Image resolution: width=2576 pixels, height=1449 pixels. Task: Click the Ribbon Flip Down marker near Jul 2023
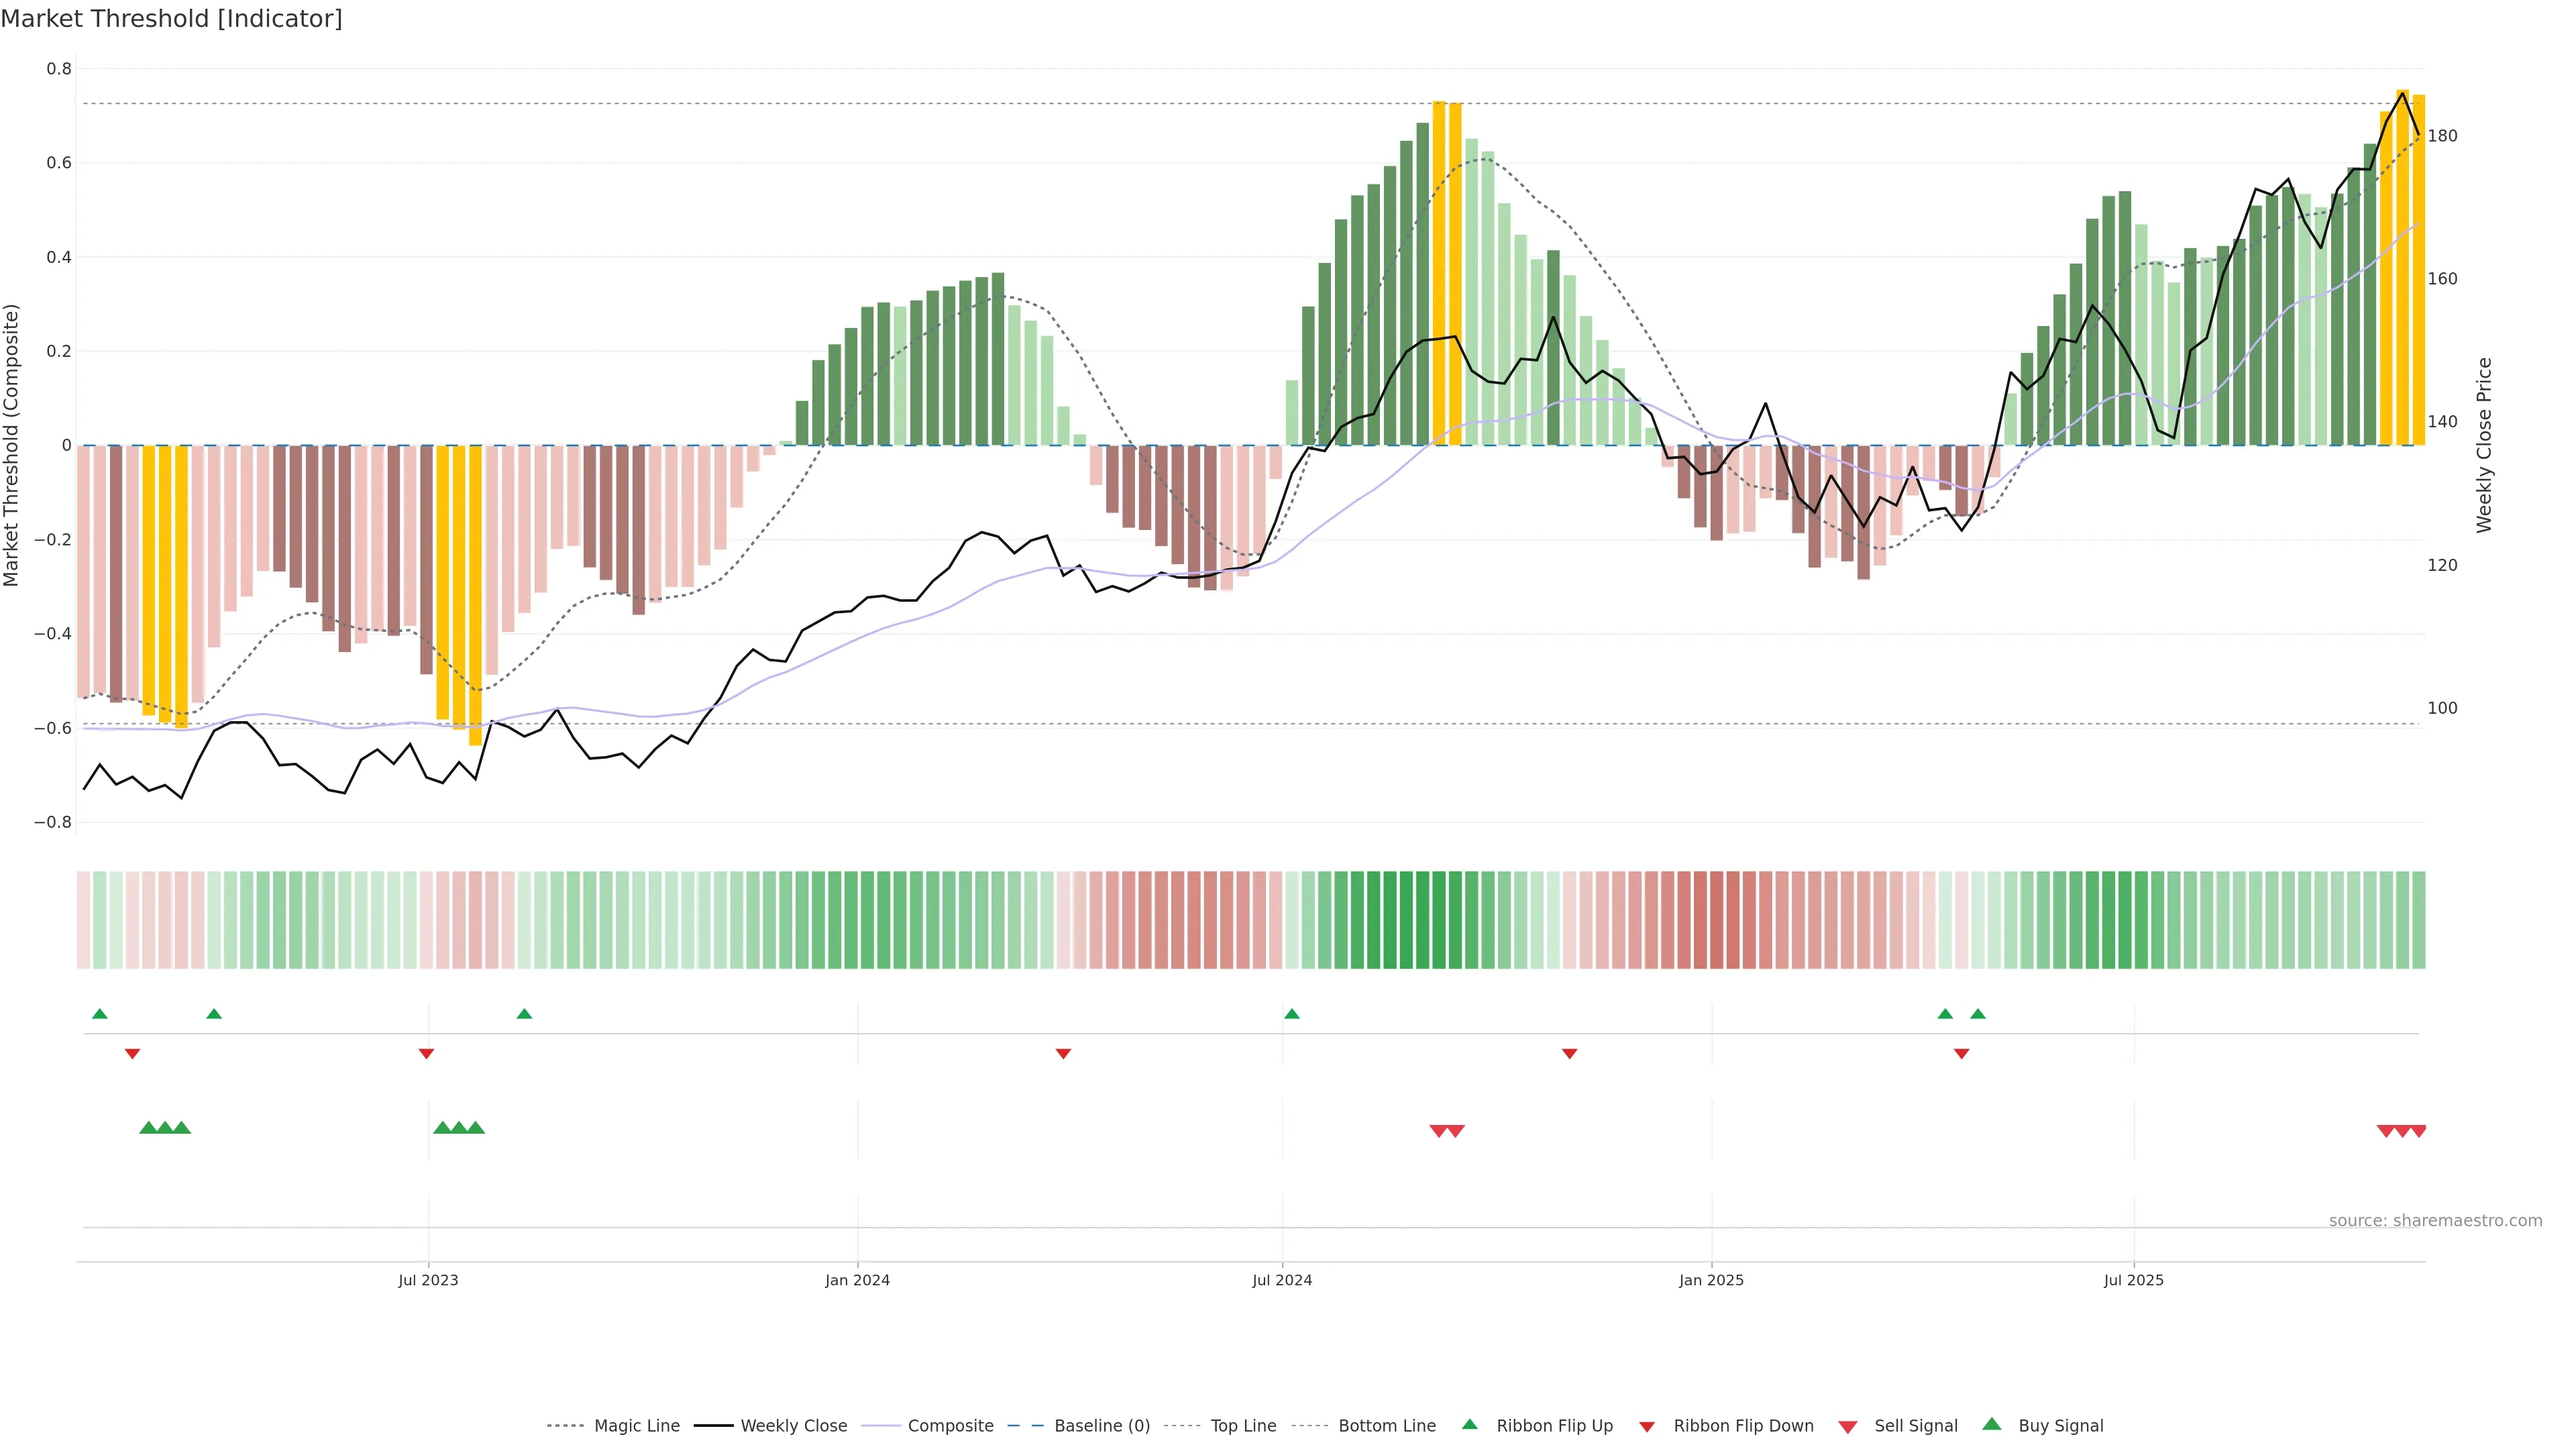426,1053
